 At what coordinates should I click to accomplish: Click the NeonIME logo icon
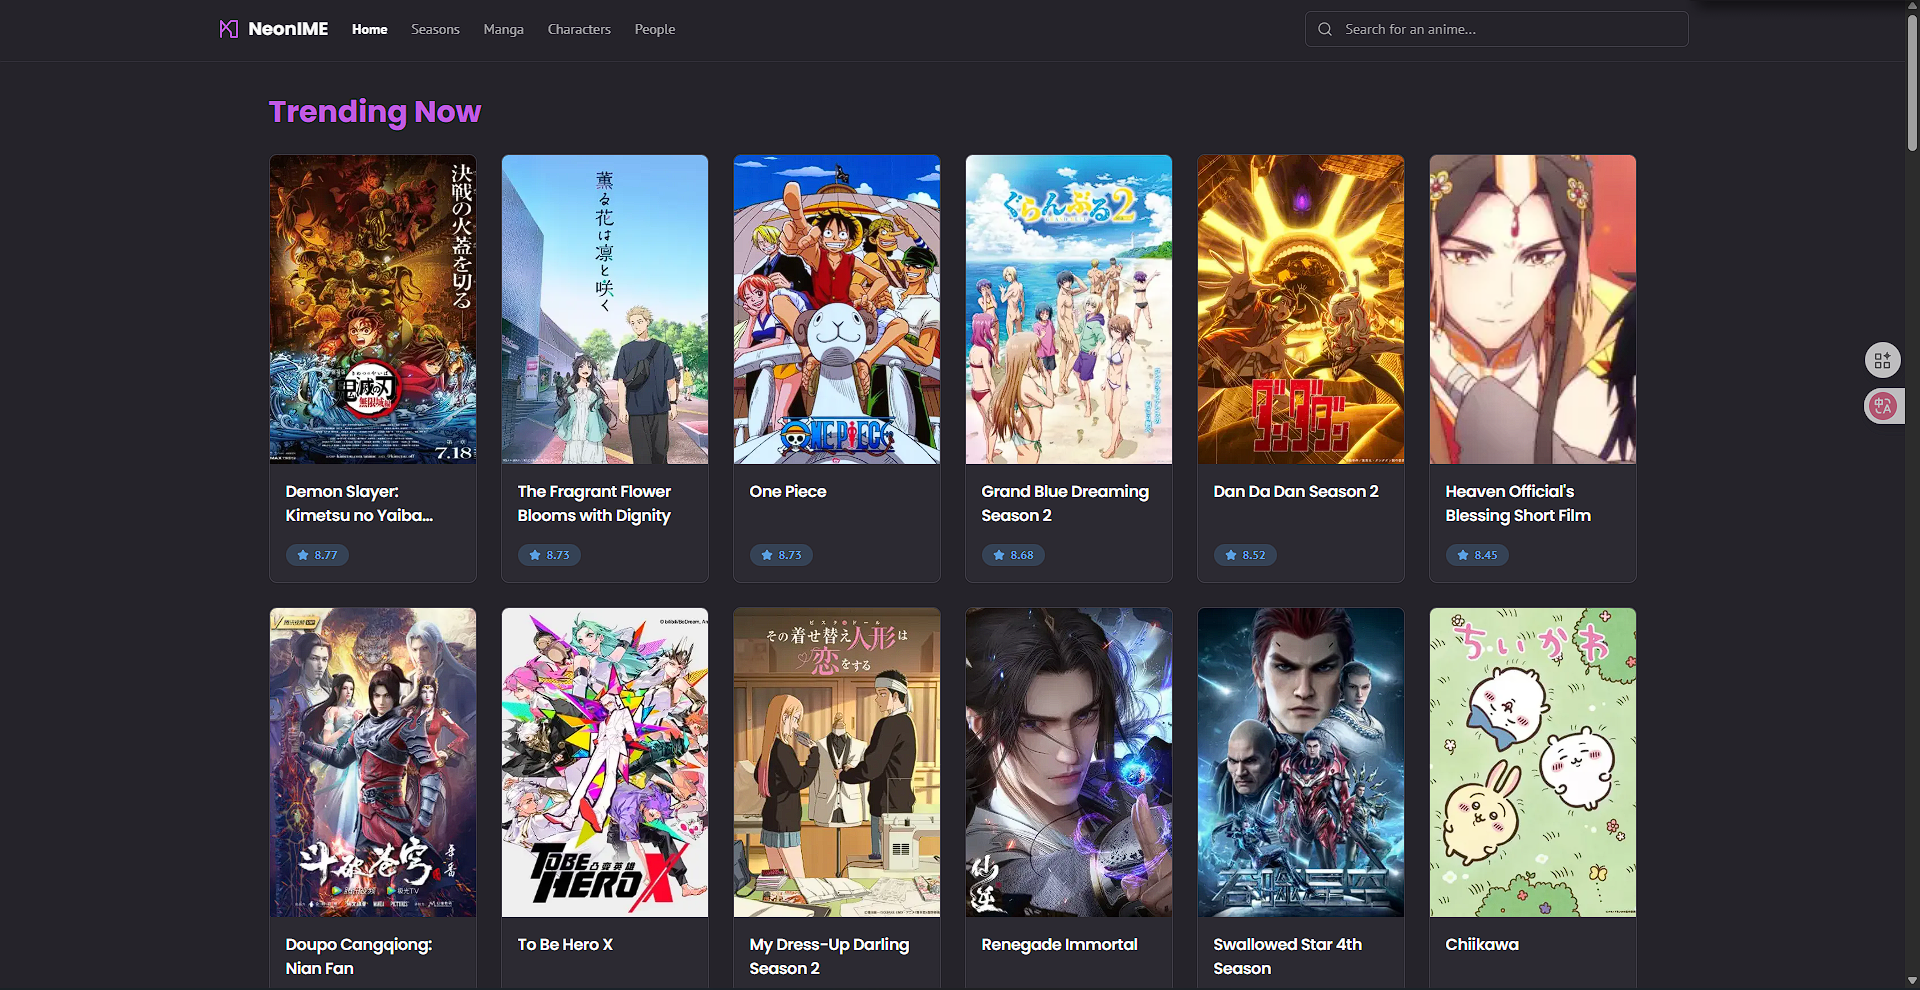(x=229, y=29)
